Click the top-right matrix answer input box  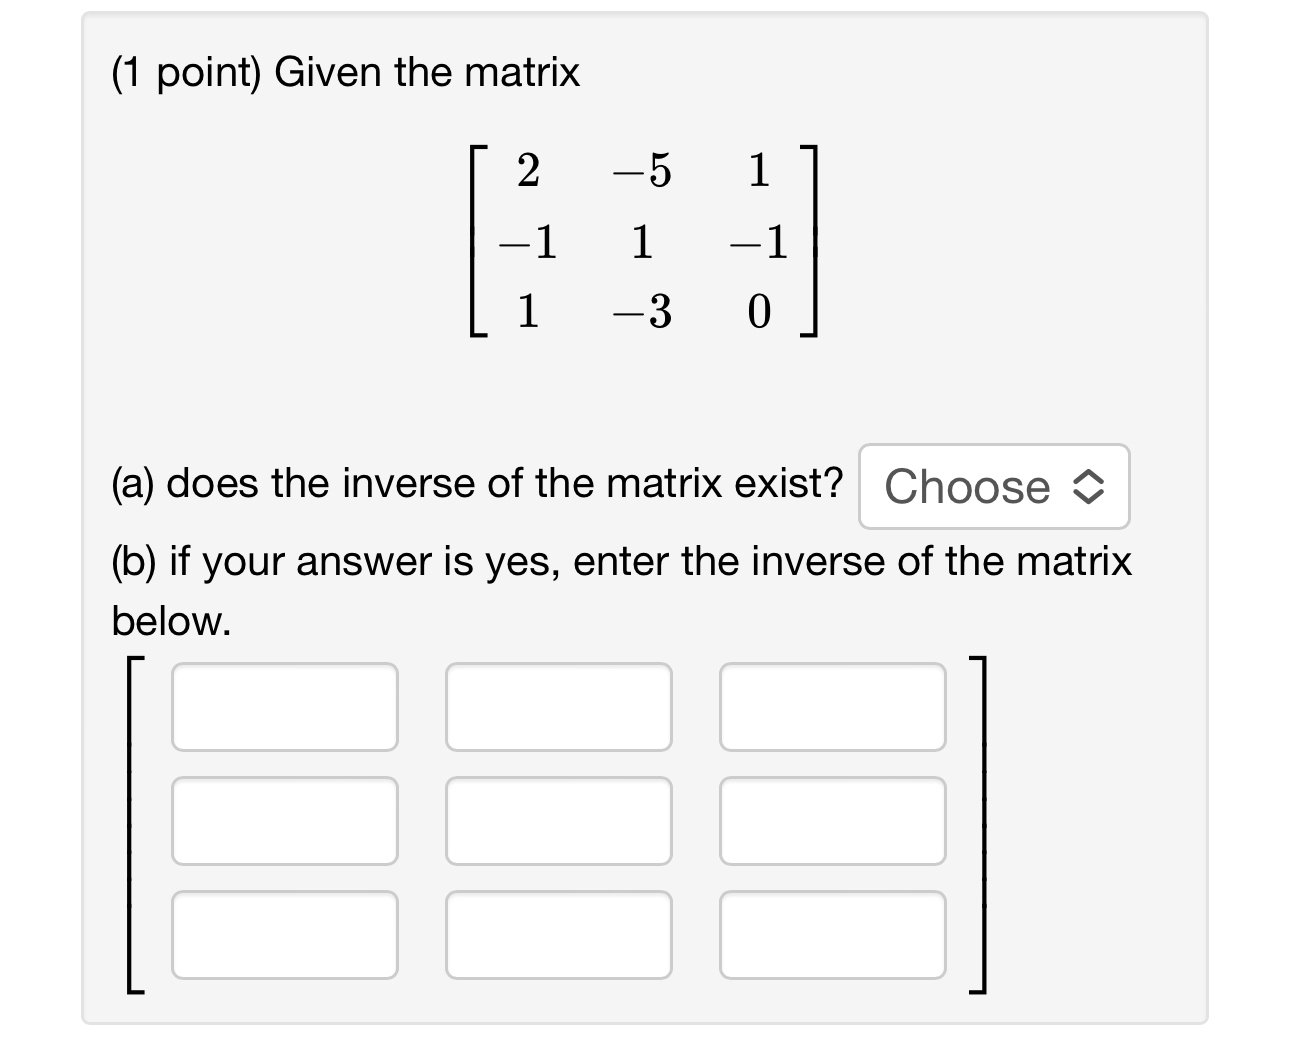click(x=833, y=707)
